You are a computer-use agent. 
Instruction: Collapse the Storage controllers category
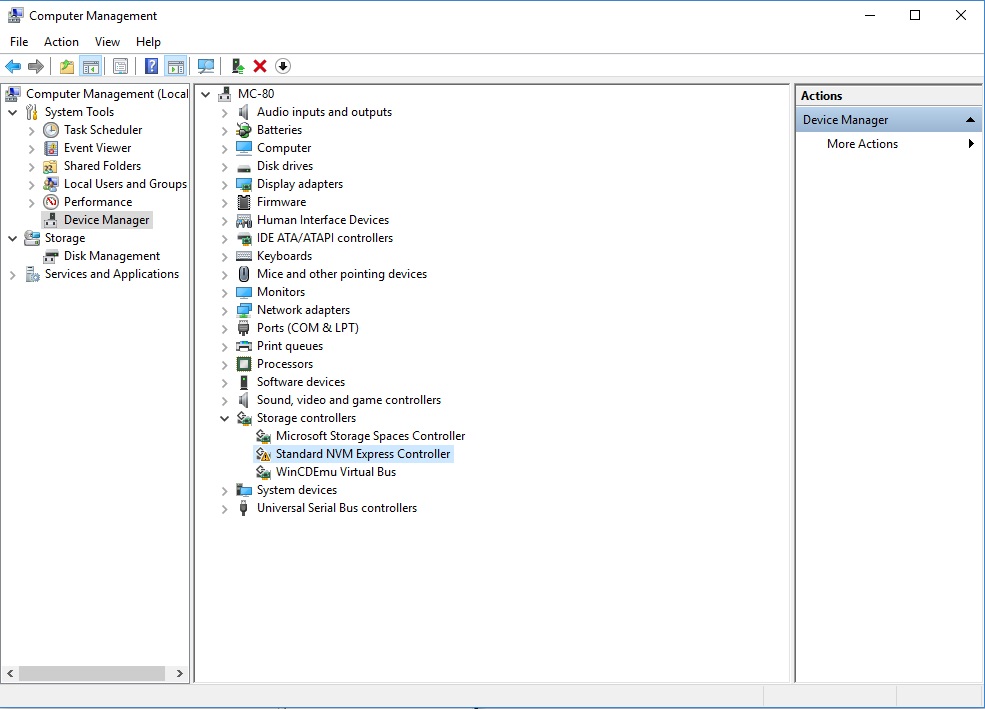coord(224,418)
